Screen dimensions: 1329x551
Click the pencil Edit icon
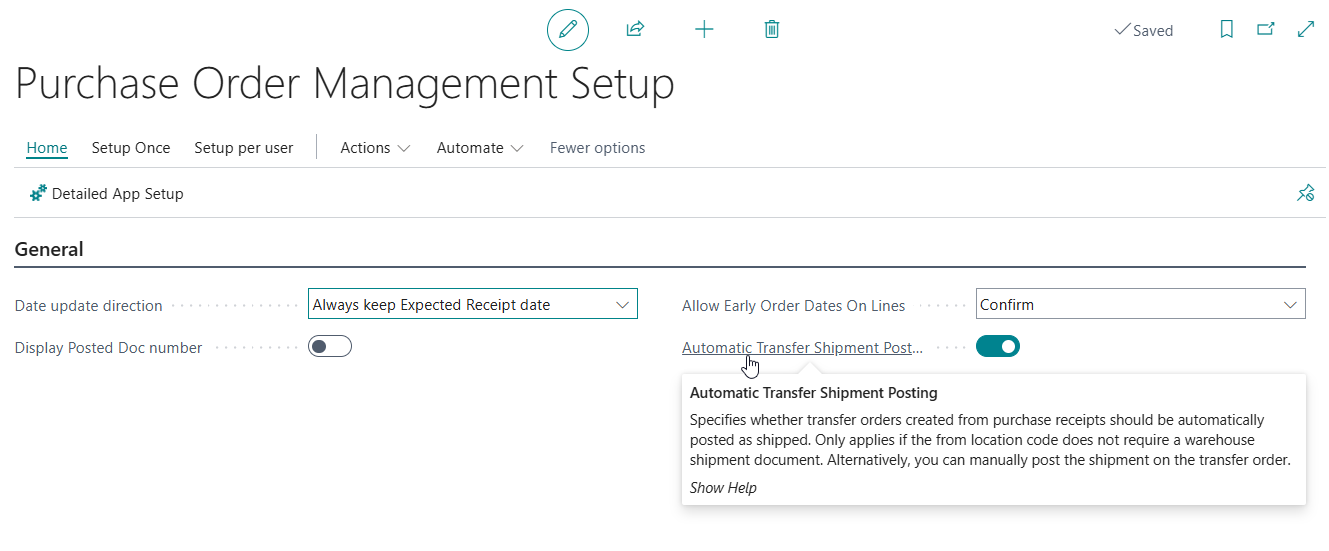[568, 30]
